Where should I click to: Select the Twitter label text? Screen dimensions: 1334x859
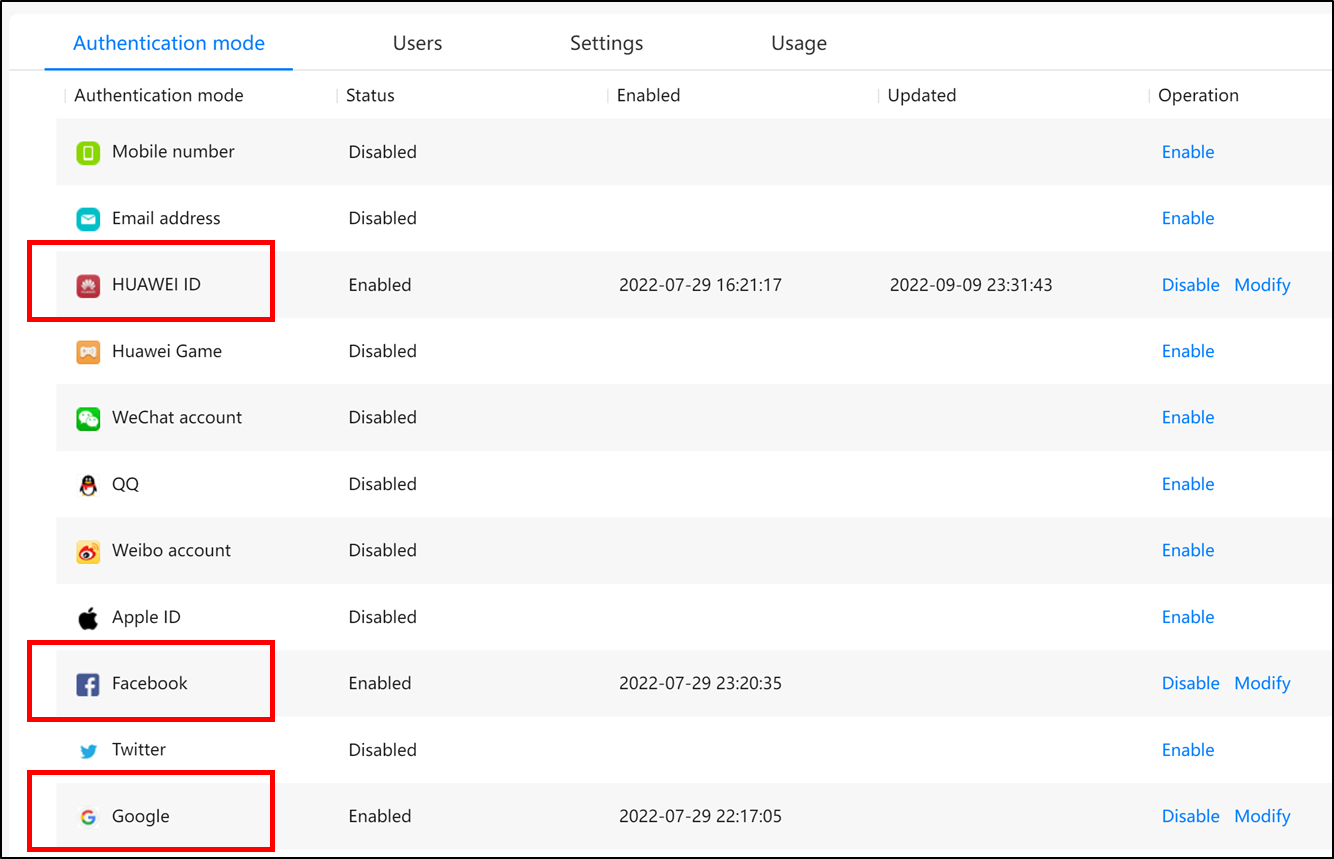tap(139, 750)
